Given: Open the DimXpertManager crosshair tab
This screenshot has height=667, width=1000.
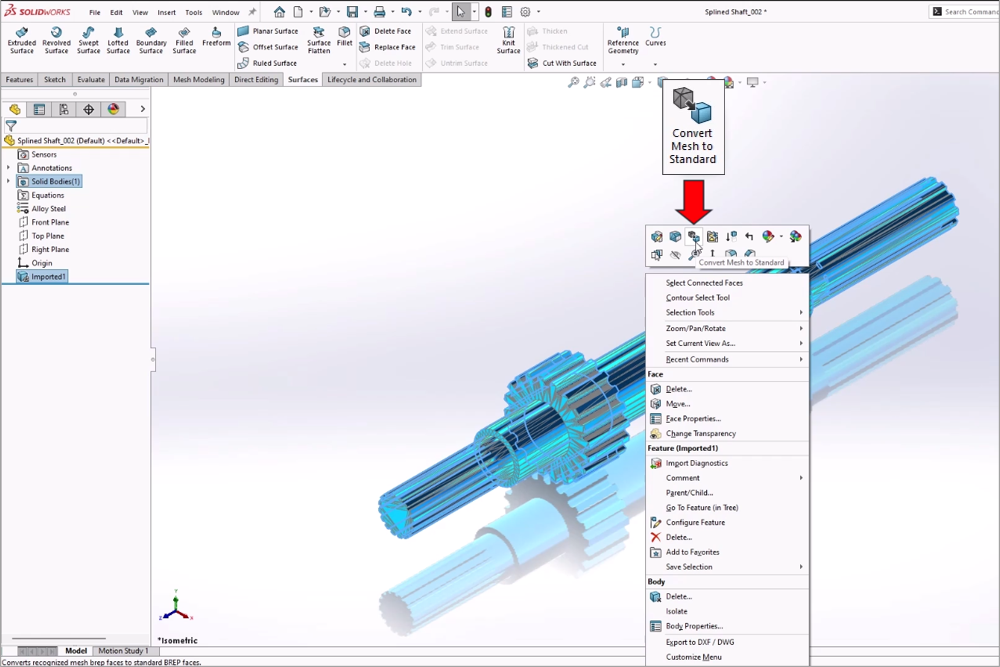Looking at the screenshot, I should tap(89, 110).
